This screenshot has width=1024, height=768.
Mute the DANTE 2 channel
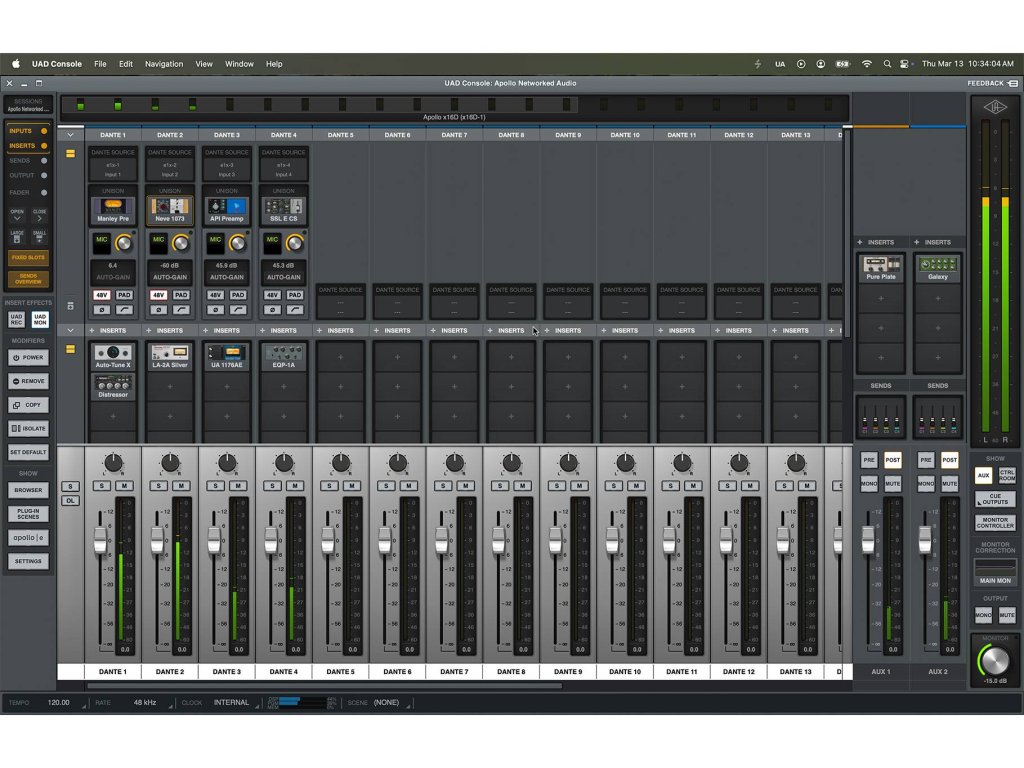point(181,486)
